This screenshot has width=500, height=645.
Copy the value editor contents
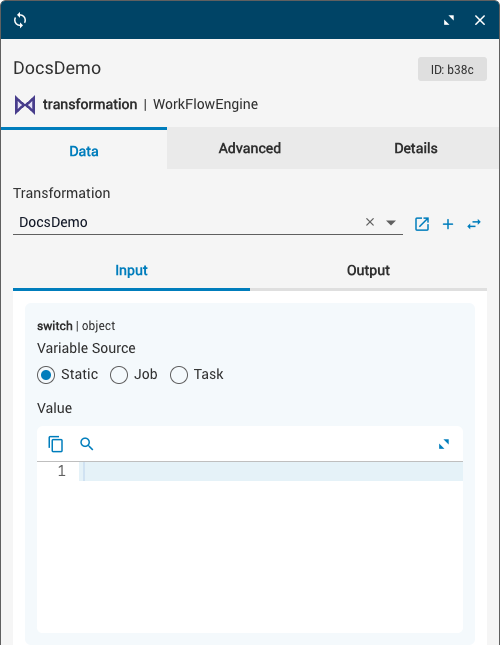pyautogui.click(x=56, y=444)
